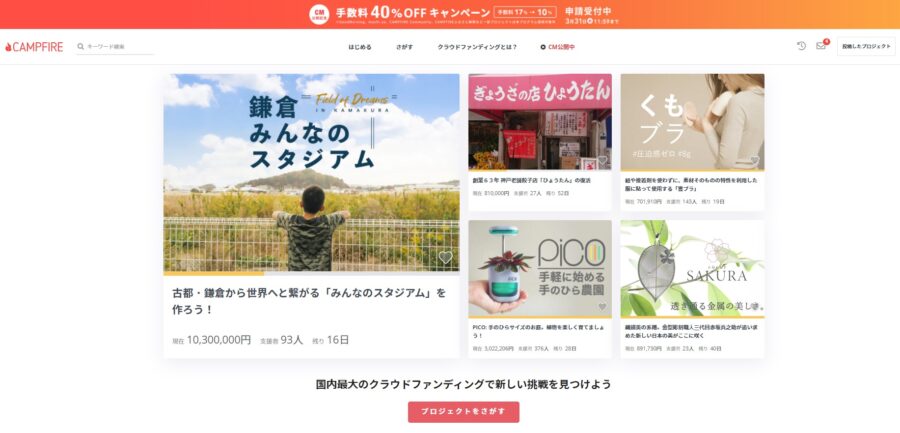900x433 pixels.
Task: Favorite the Kamakura stadium project heart
Action: [x=445, y=257]
